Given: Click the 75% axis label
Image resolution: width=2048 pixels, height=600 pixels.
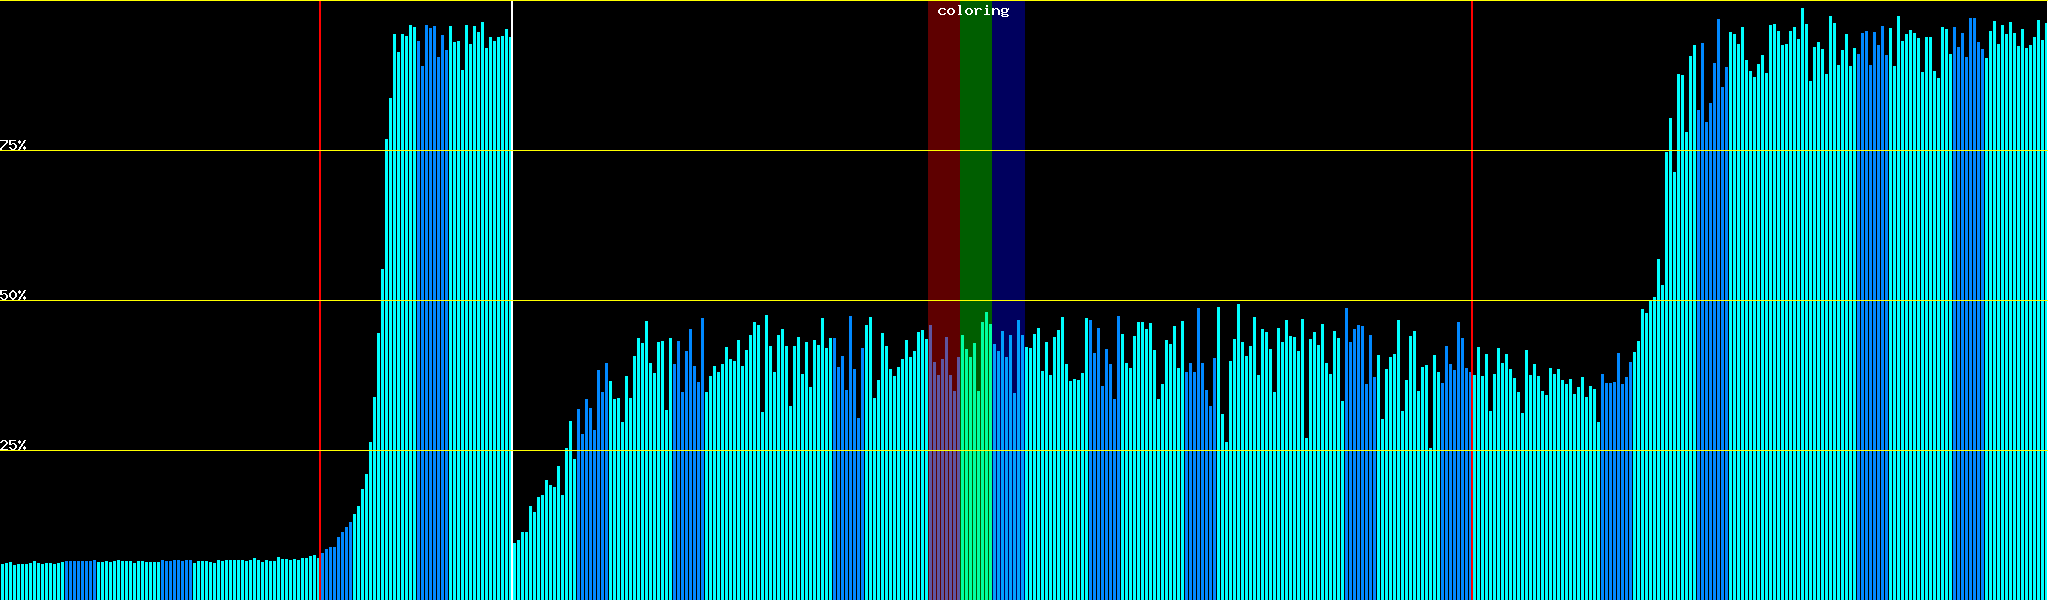Looking at the screenshot, I should tap(14, 145).
